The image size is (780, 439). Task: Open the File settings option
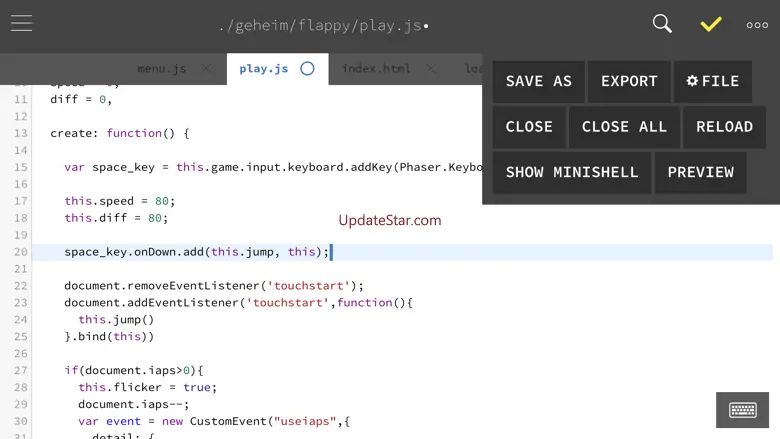(x=712, y=81)
